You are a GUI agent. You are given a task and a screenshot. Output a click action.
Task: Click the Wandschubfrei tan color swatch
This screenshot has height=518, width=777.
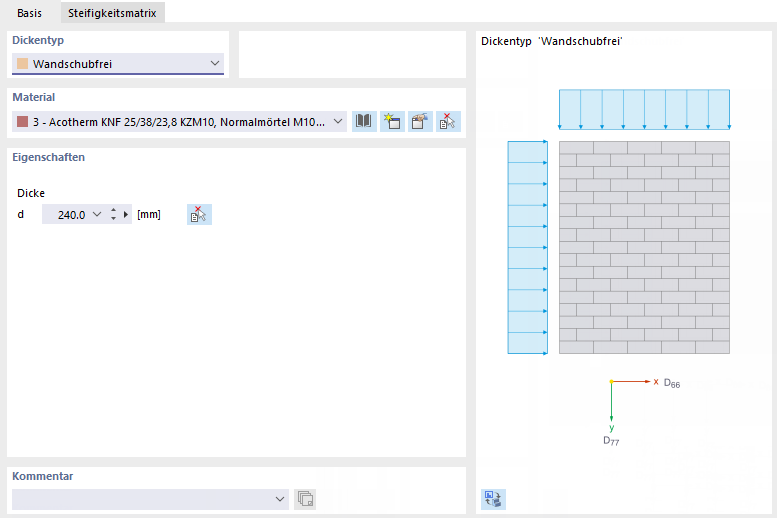pyautogui.click(x=22, y=63)
